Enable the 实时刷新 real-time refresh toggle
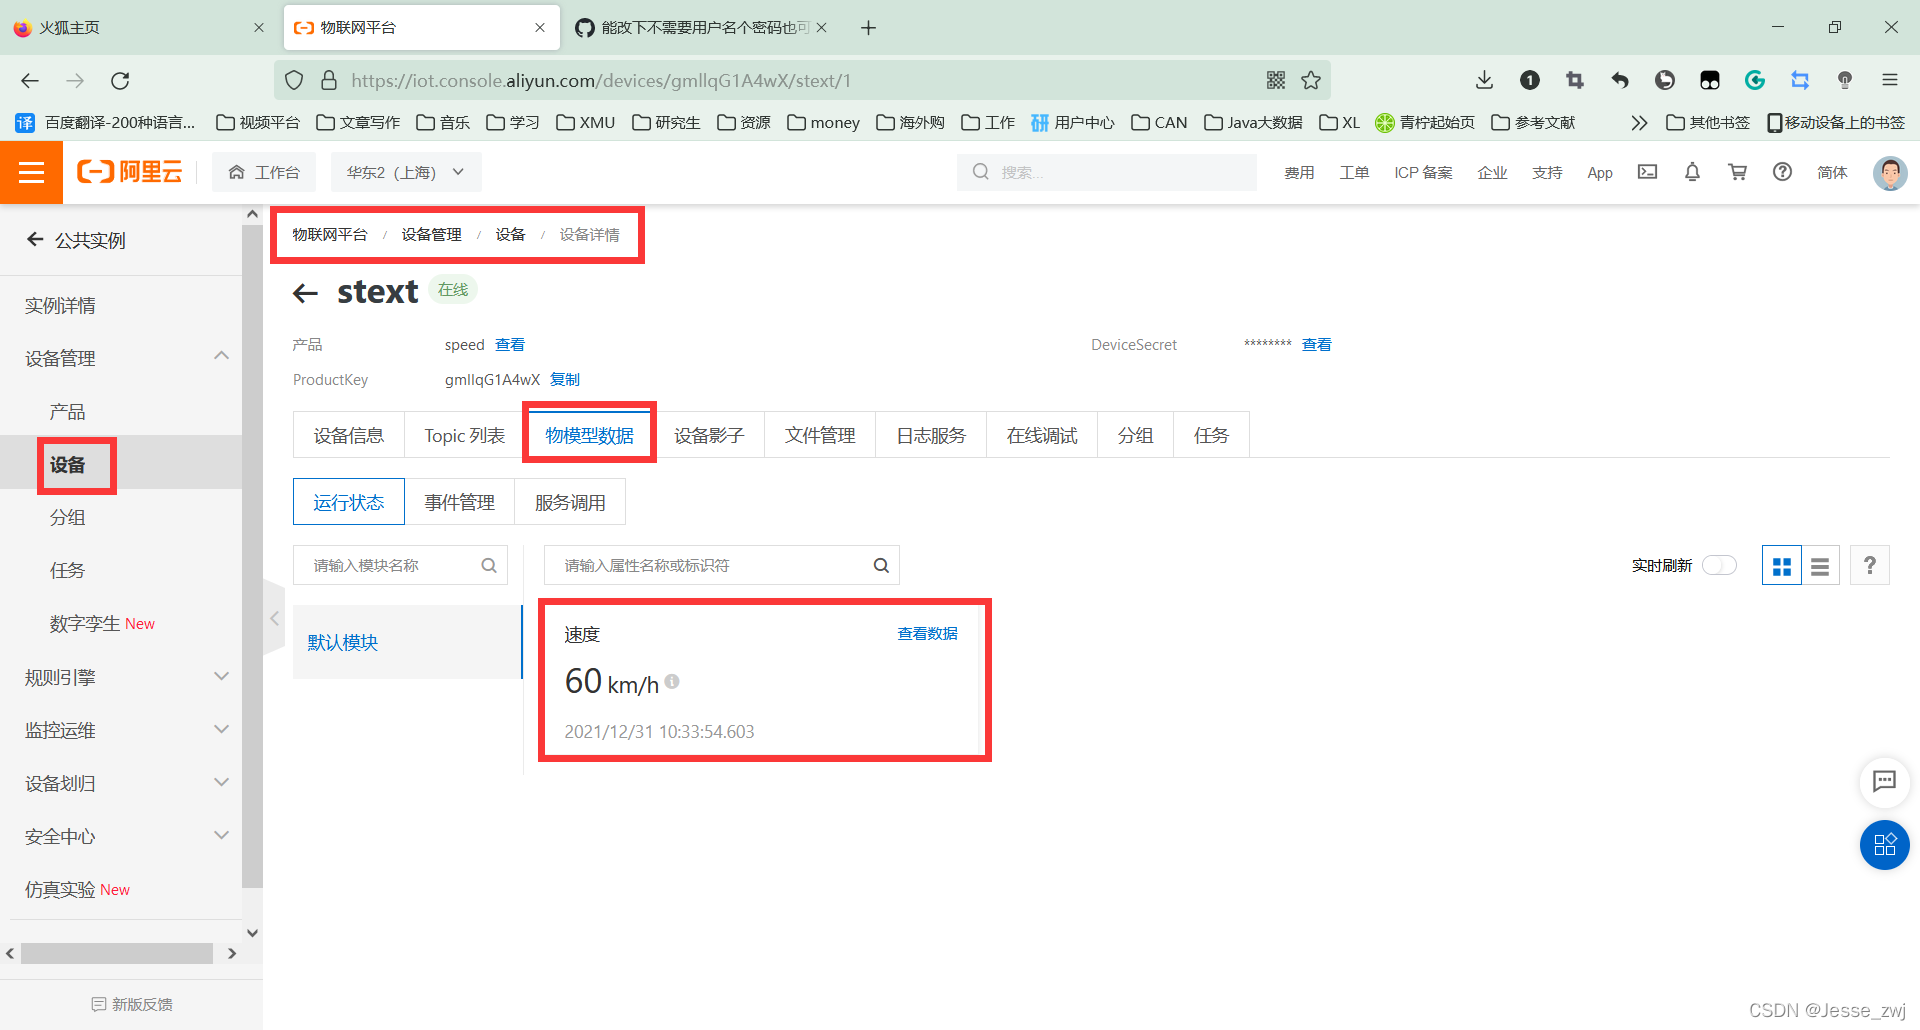 pyautogui.click(x=1719, y=565)
